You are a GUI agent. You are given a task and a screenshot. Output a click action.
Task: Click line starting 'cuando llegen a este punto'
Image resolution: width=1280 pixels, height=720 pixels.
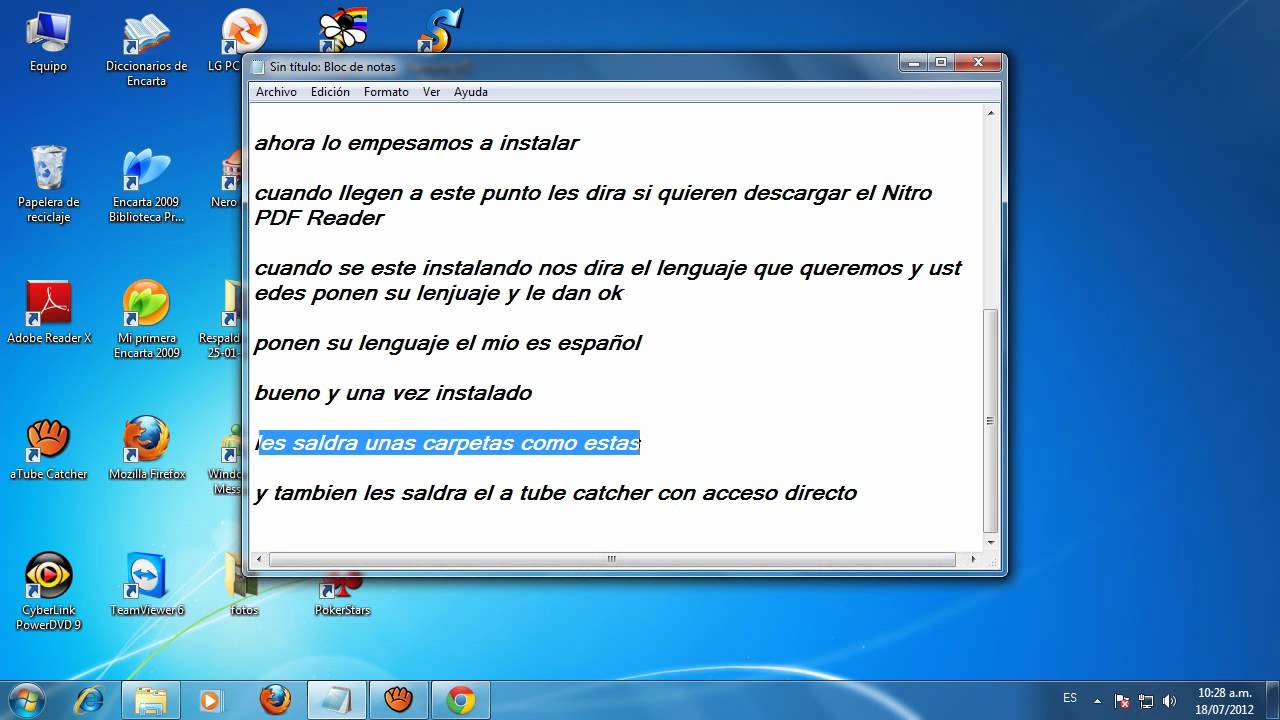(593, 193)
